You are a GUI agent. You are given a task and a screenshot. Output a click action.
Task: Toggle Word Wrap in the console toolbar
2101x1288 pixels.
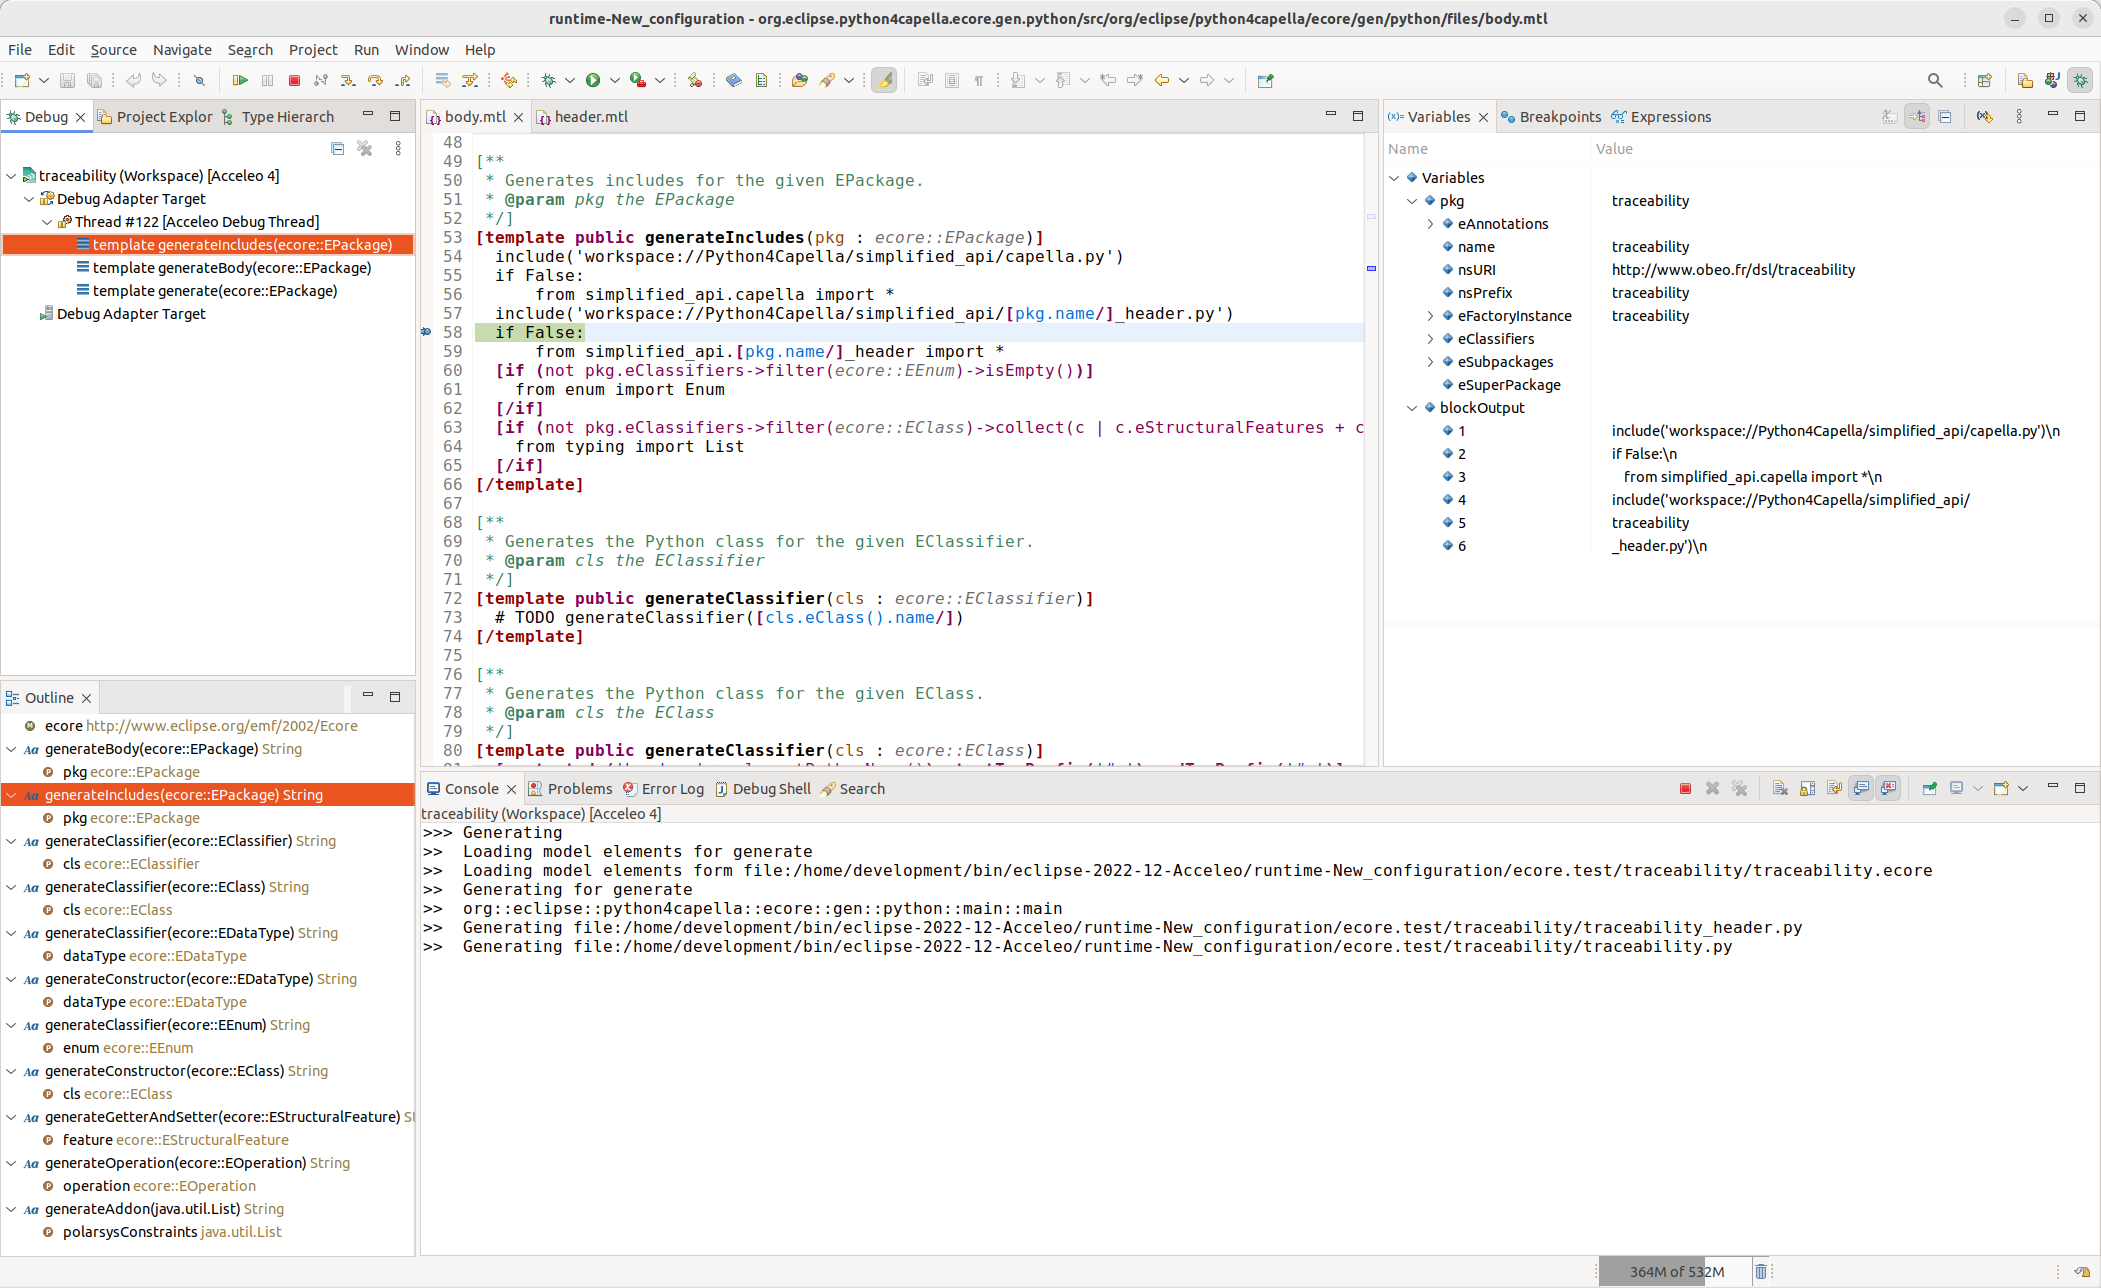pyautogui.click(x=1834, y=788)
